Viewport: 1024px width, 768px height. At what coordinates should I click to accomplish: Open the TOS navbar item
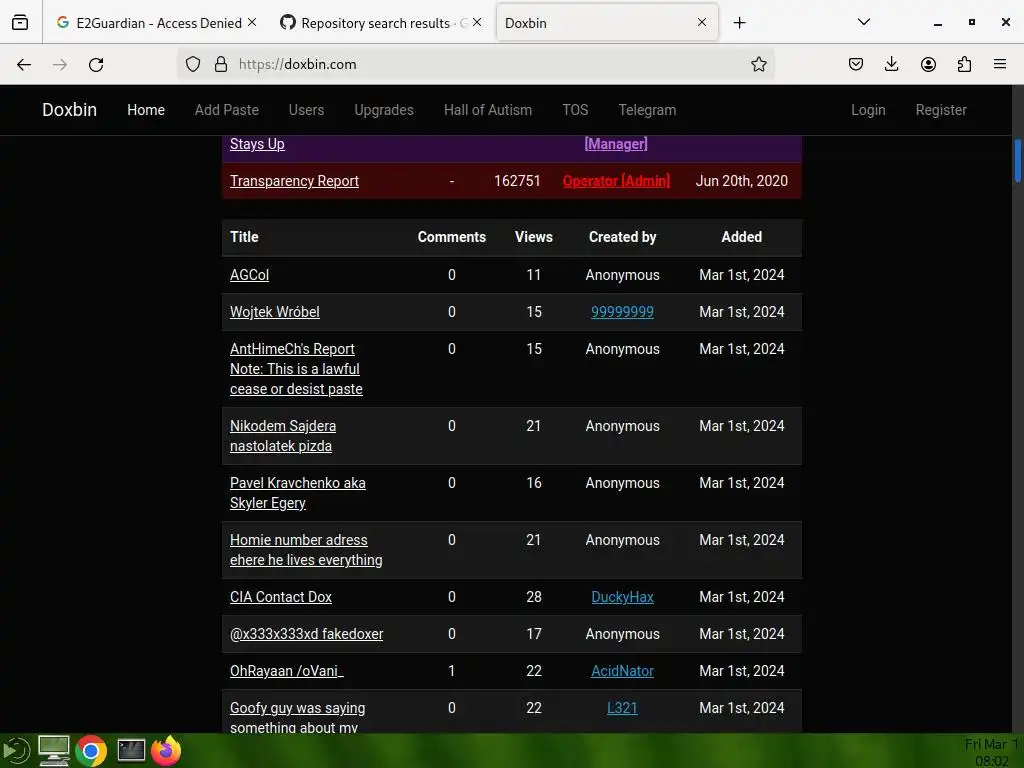(575, 110)
